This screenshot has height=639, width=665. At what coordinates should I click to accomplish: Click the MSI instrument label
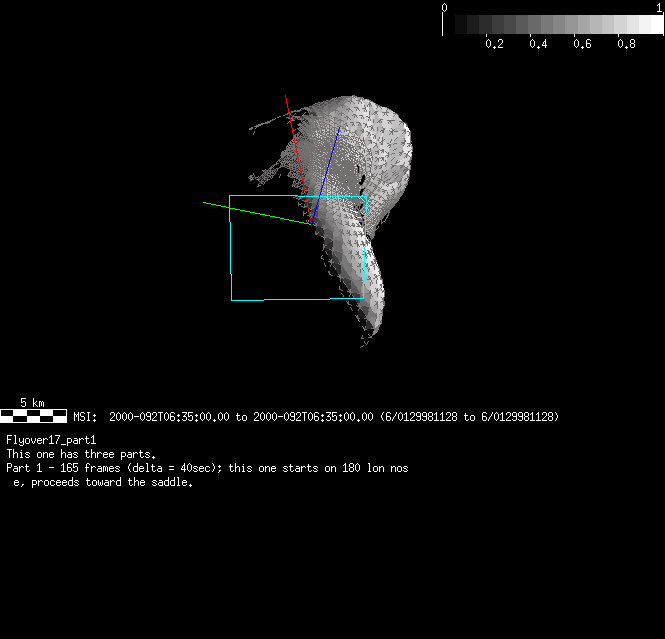[x=84, y=416]
